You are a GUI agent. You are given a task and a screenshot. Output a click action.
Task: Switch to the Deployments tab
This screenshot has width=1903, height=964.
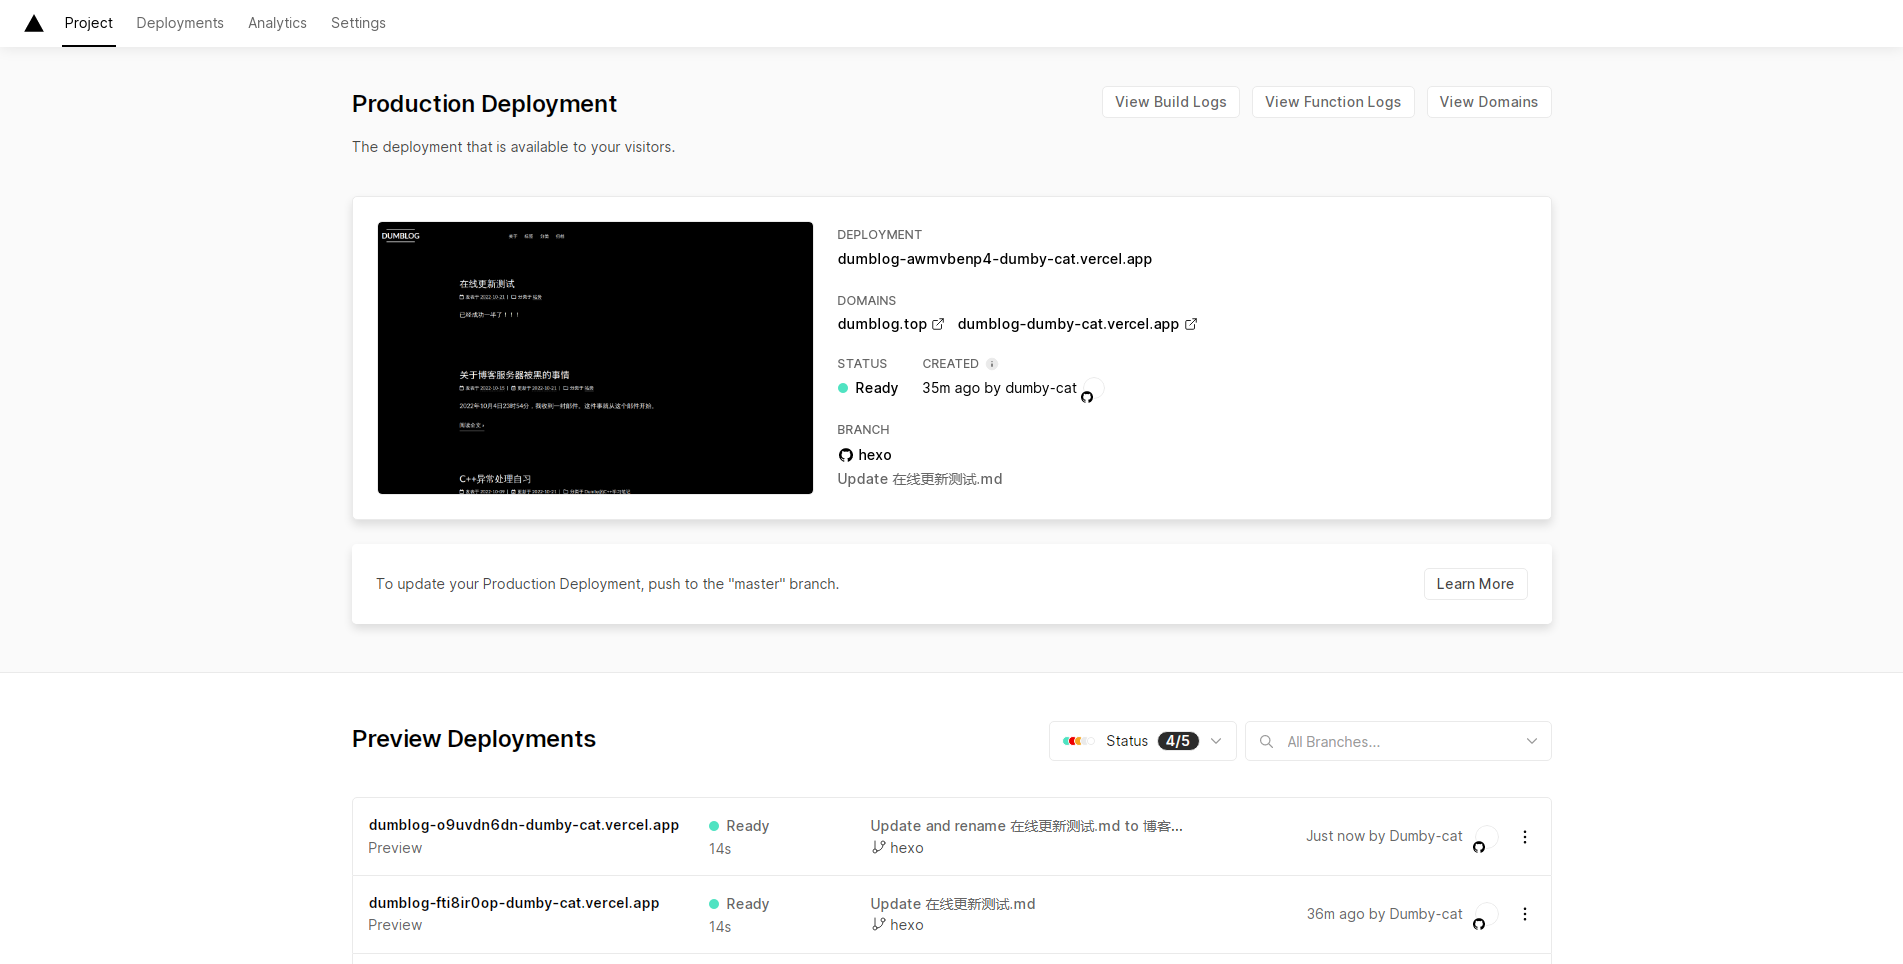[x=180, y=22]
